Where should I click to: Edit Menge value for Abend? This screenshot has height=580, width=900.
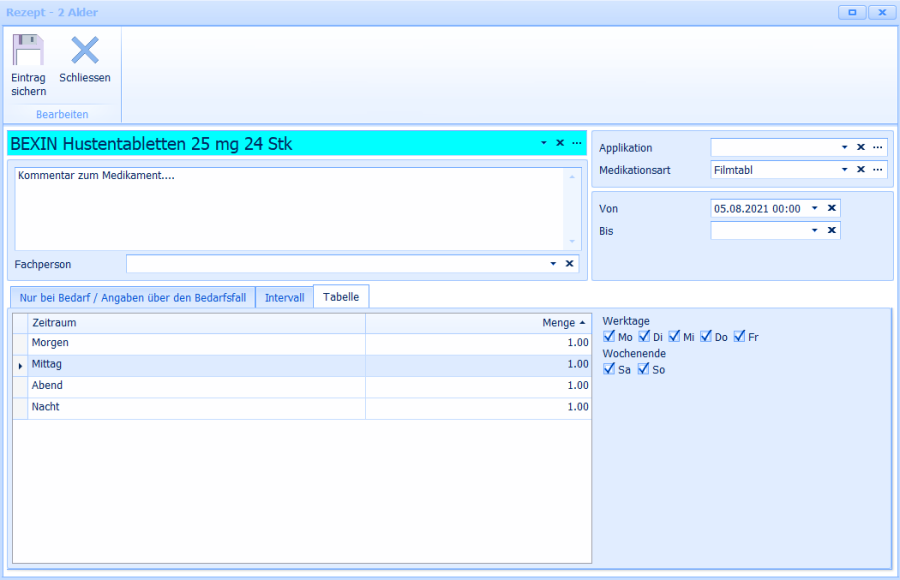tap(478, 386)
